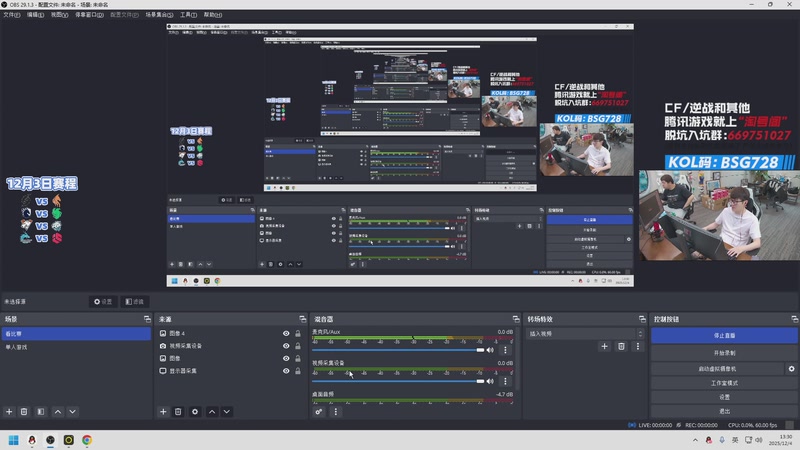Click the 停止直播 stop streaming button
This screenshot has height=450, width=800.
coord(724,335)
